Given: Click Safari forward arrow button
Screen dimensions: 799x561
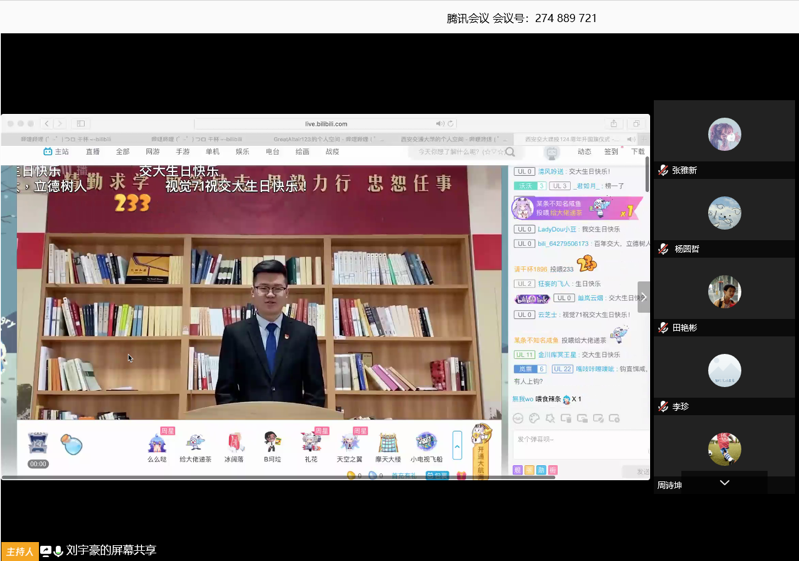Looking at the screenshot, I should click(x=60, y=123).
